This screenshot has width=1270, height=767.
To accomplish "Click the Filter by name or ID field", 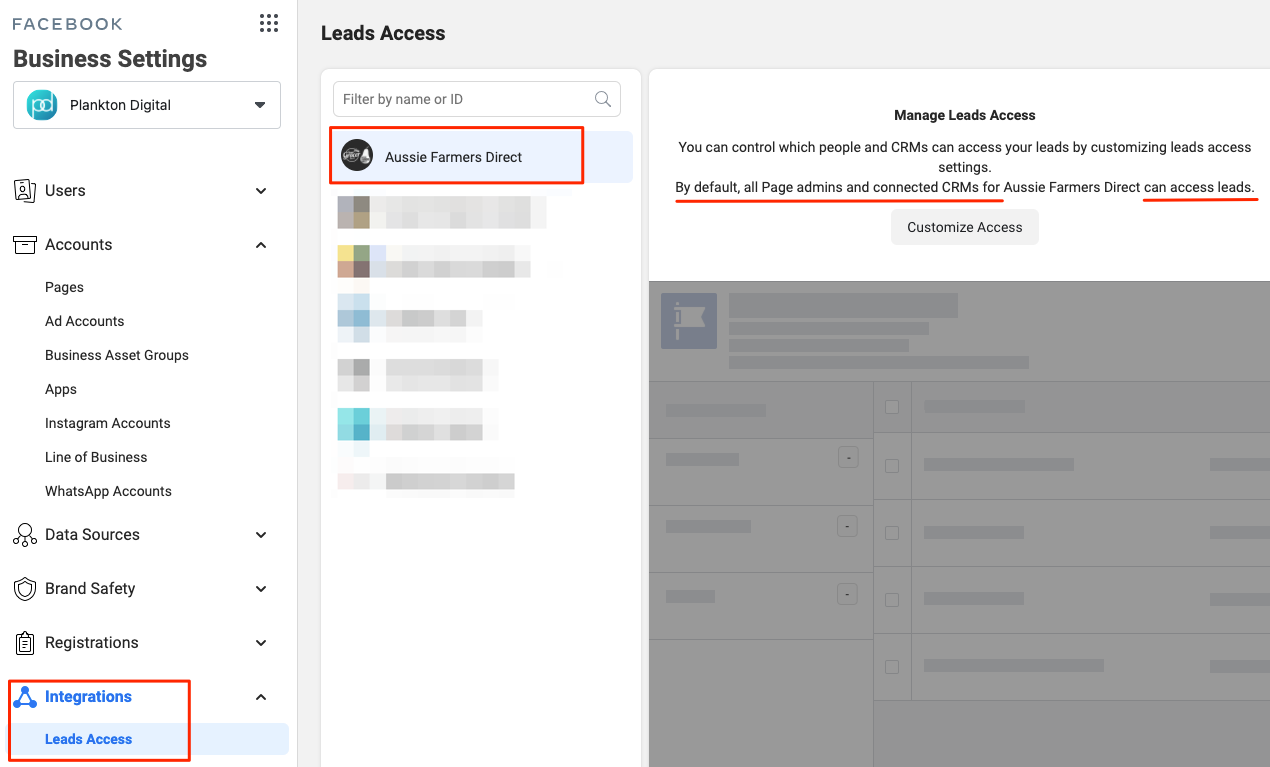I will coord(465,99).
